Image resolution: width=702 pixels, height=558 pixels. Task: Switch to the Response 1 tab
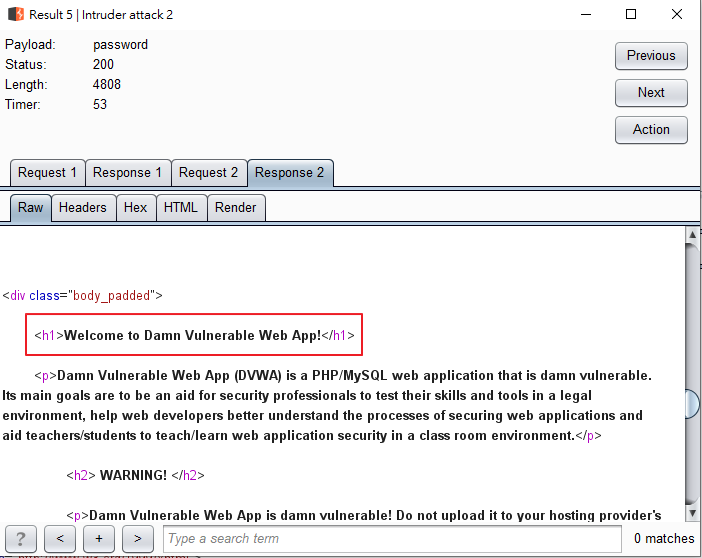(x=128, y=173)
